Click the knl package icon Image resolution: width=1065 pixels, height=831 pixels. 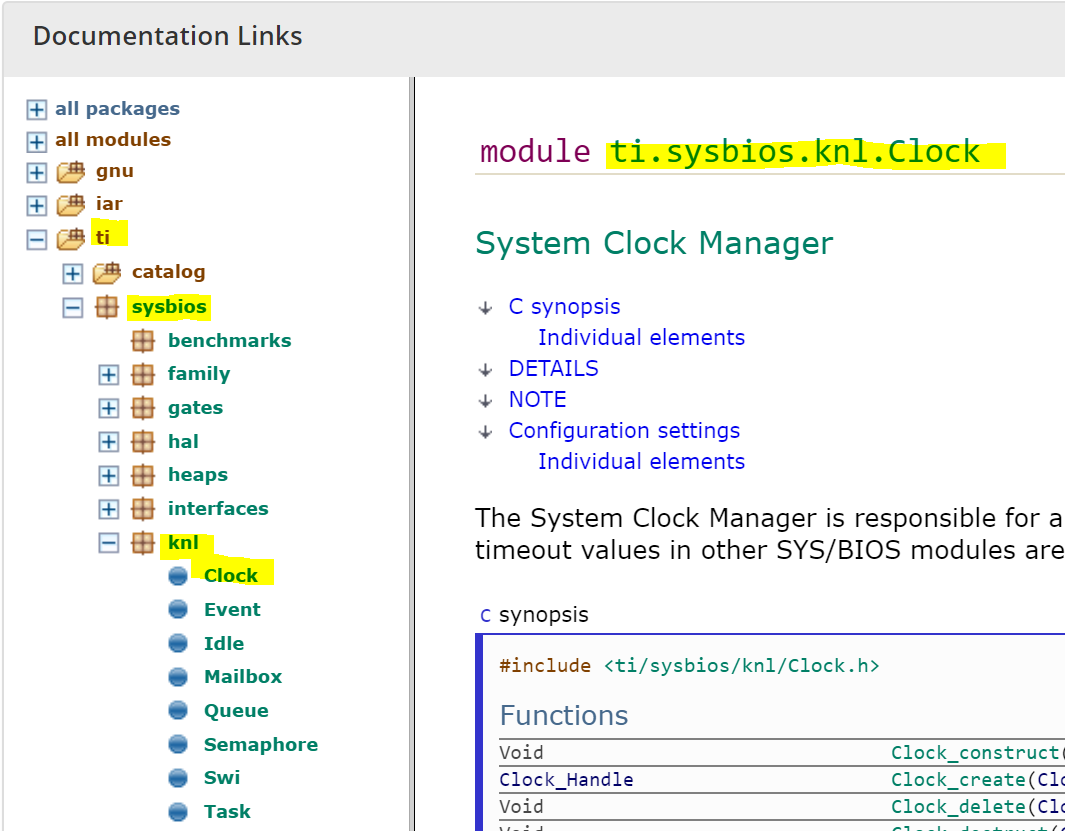[143, 543]
